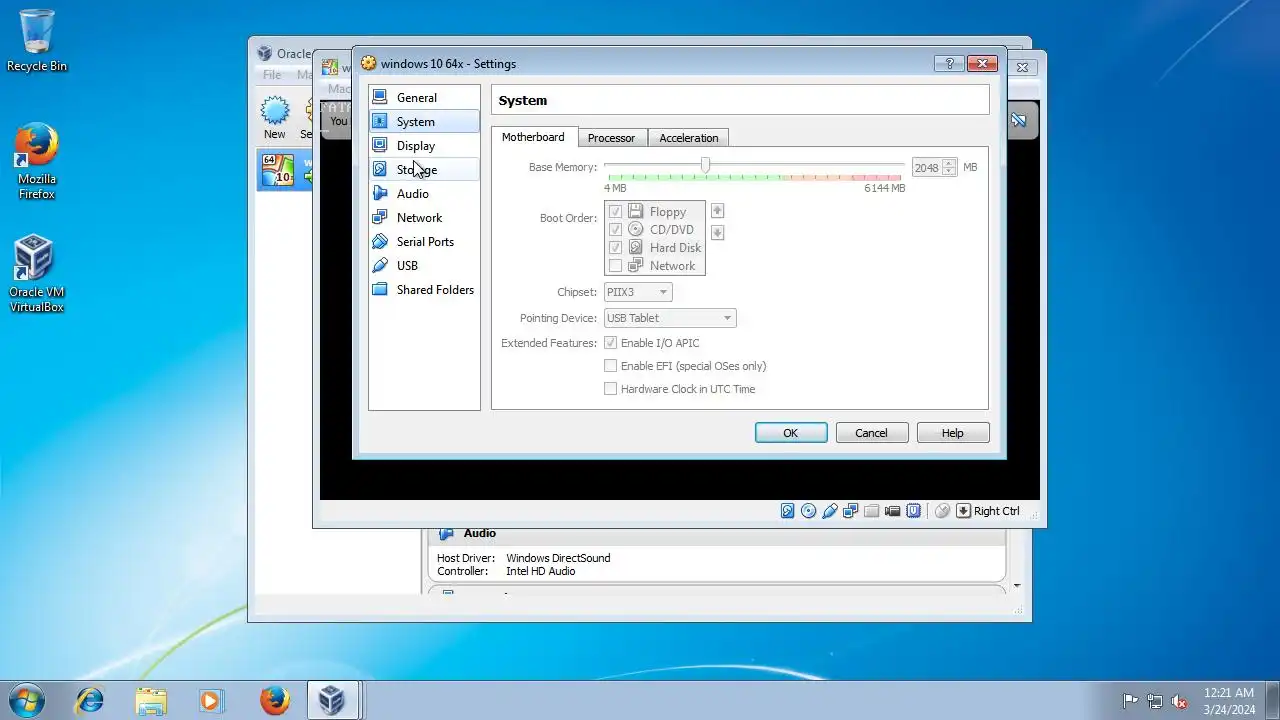1280x720 pixels.
Task: Click the question mark title bar help button
Action: click(x=948, y=64)
